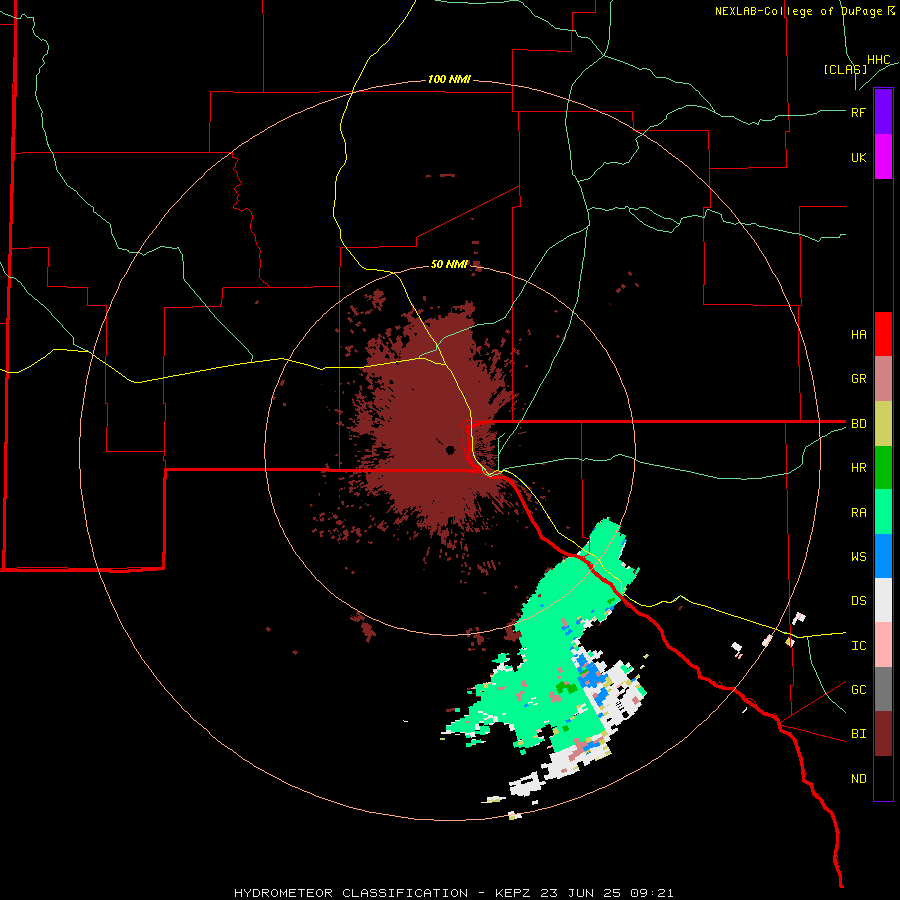This screenshot has width=900, height=900.
Task: Click the dark green heavy rain patch in the echo
Action: tap(566, 686)
